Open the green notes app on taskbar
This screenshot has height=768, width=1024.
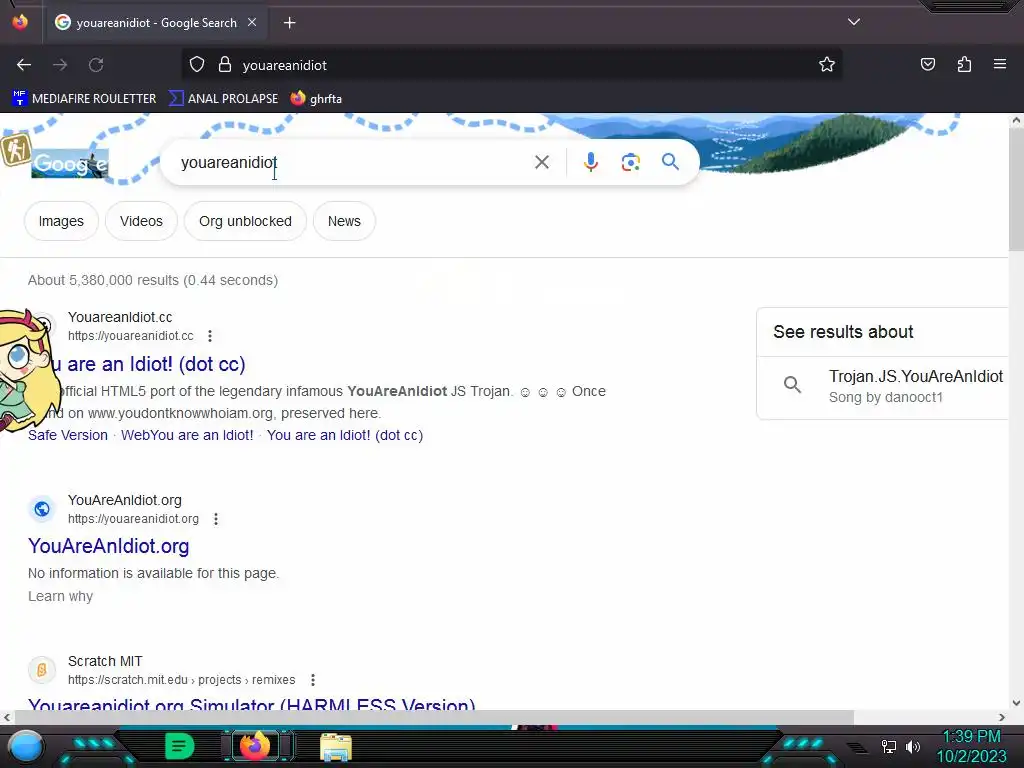(179, 746)
